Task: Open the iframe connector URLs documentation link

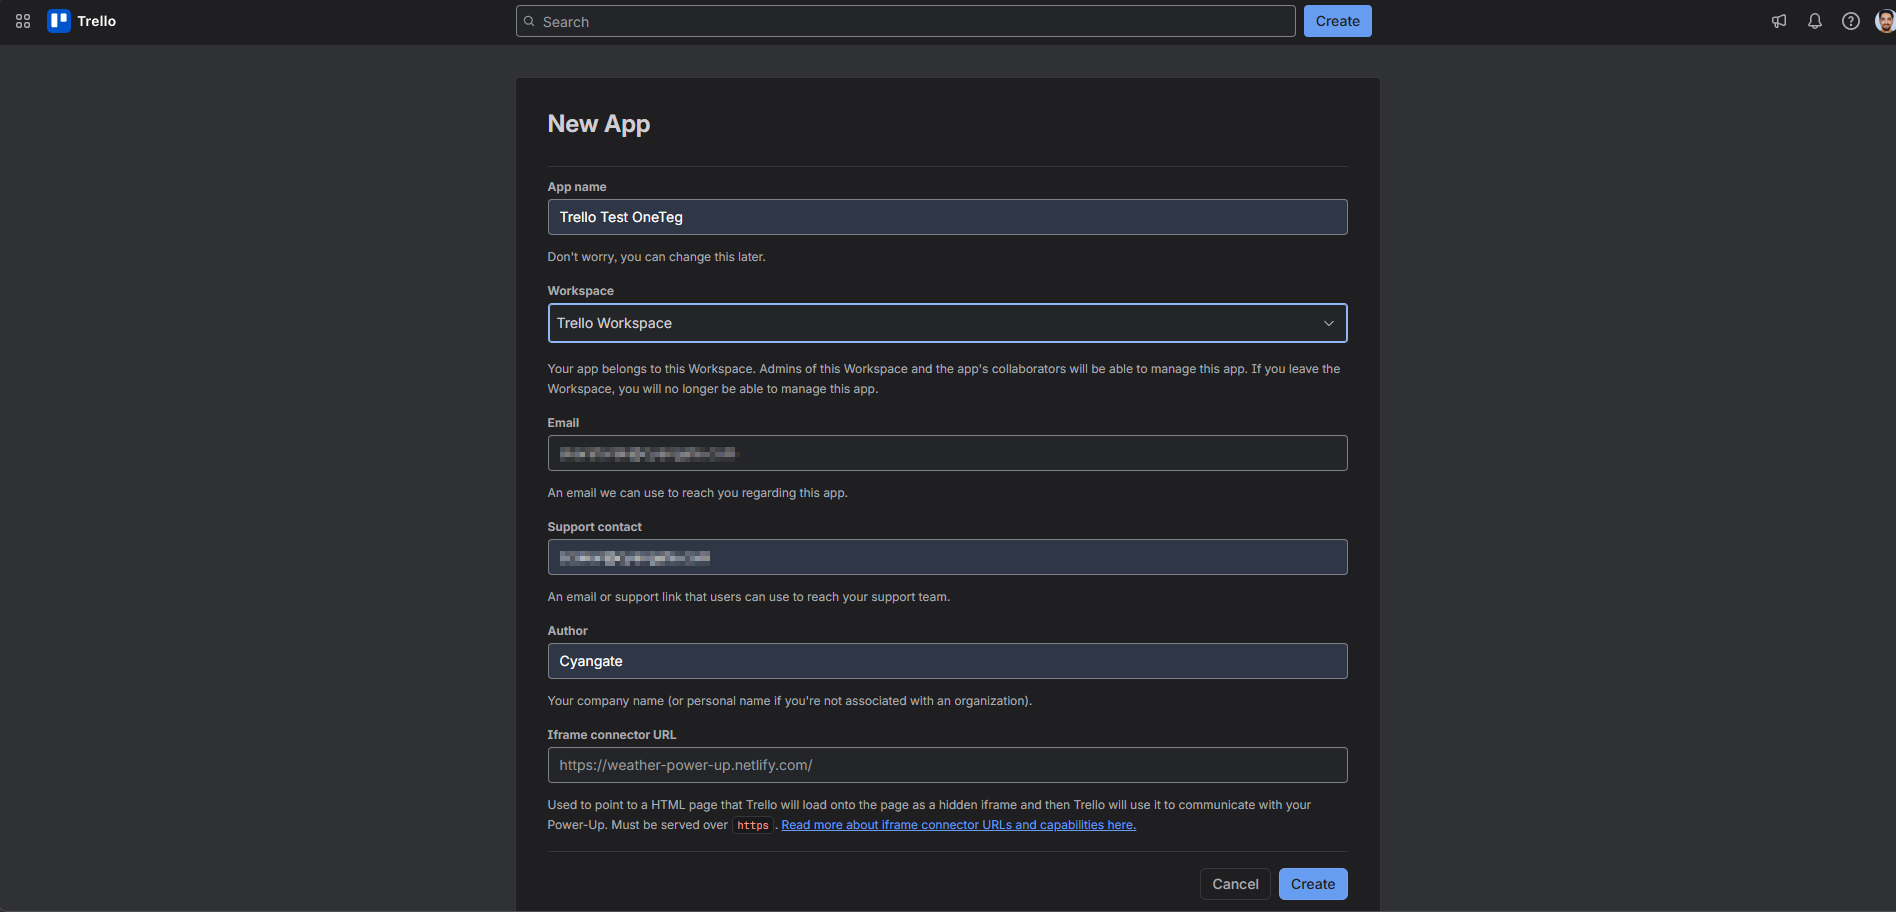Action: click(958, 825)
